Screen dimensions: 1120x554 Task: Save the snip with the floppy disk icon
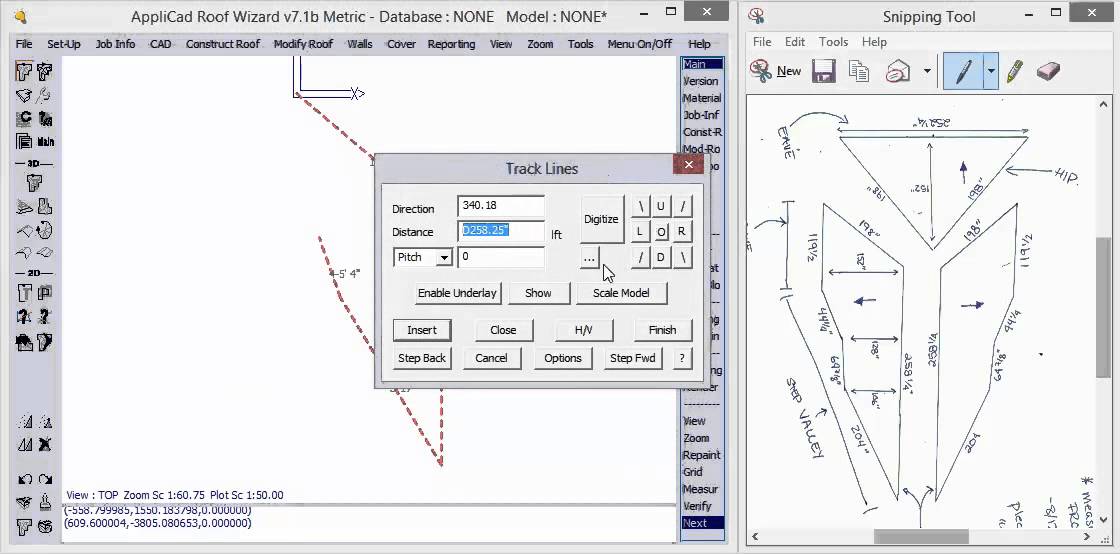point(824,71)
